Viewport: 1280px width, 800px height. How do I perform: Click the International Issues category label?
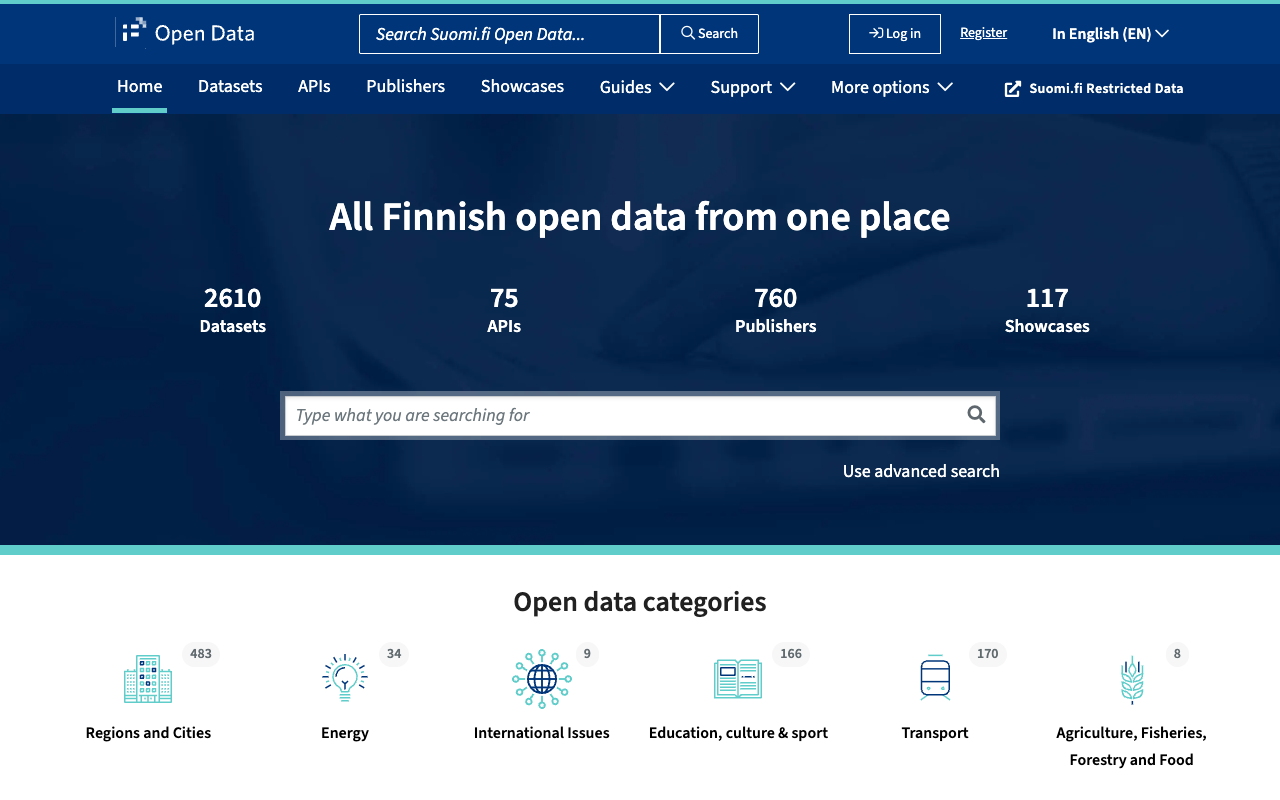pos(542,733)
